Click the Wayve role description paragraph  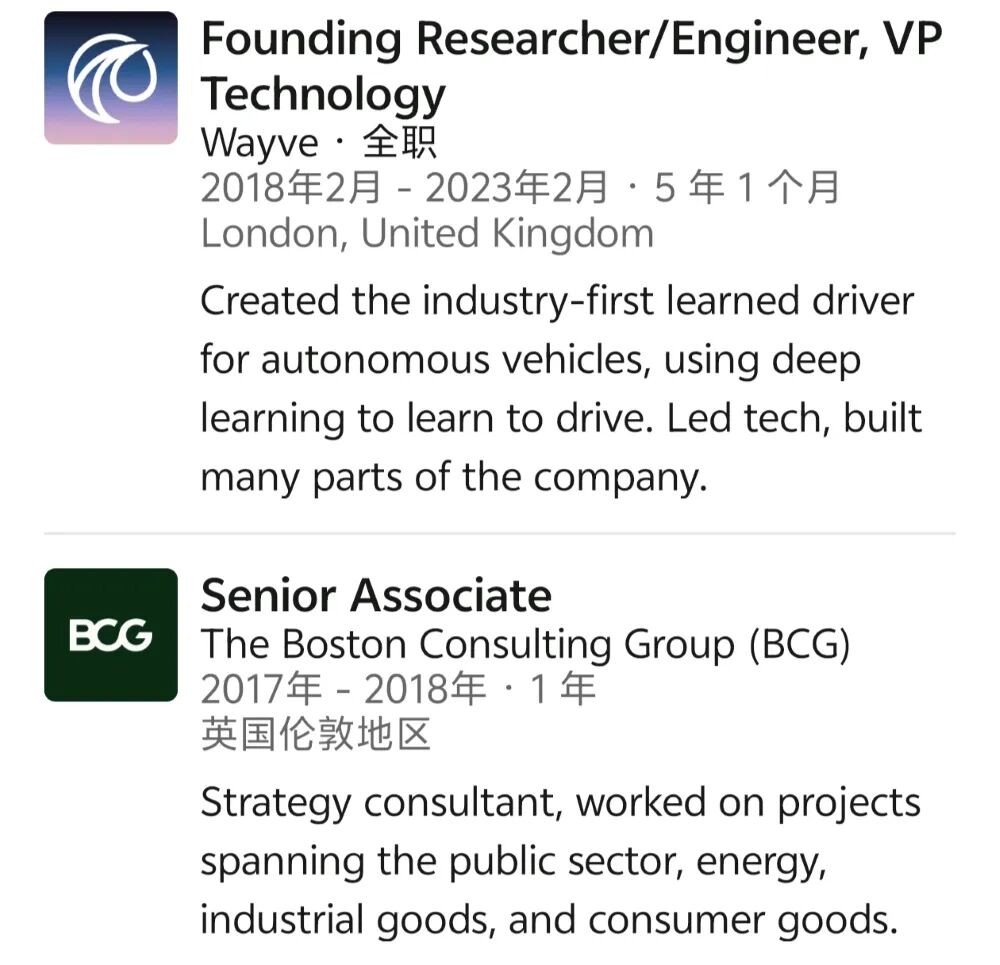coord(561,389)
